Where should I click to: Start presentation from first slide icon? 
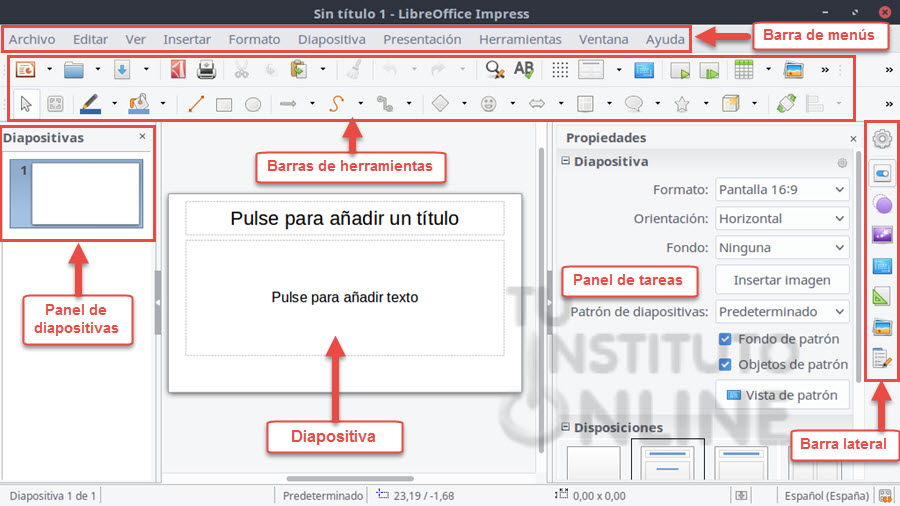pyautogui.click(x=680, y=70)
